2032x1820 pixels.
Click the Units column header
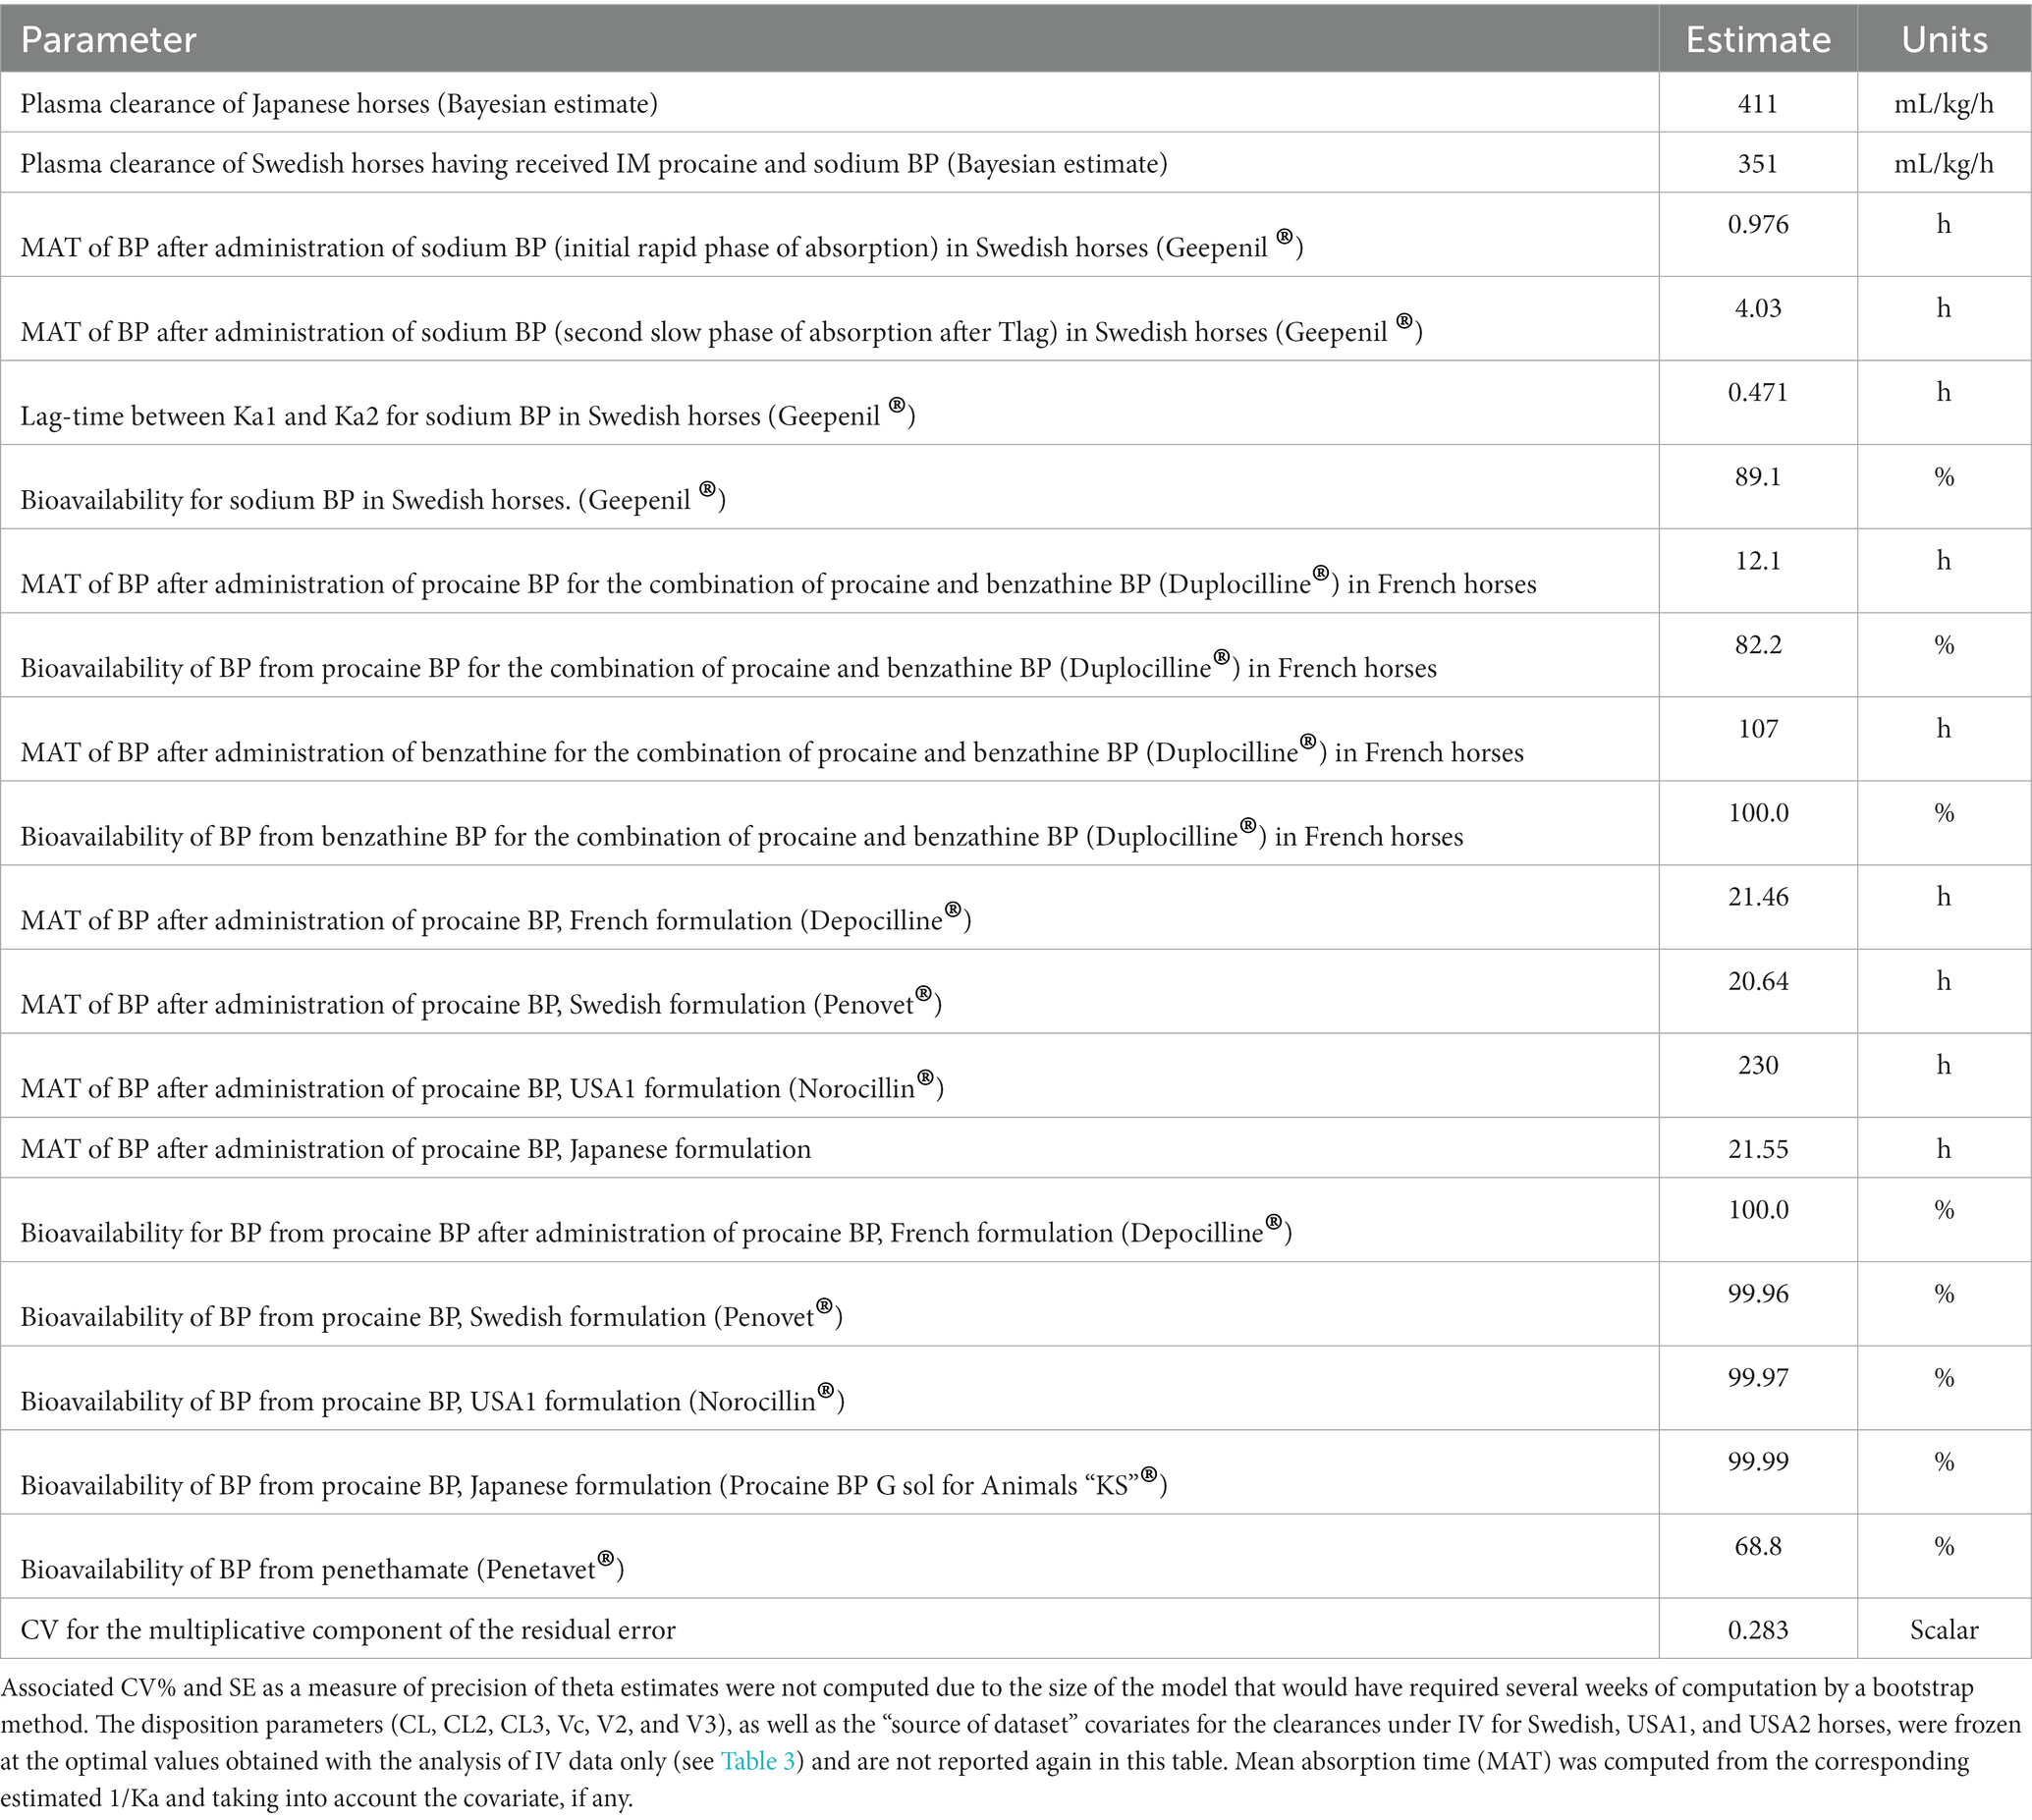(1944, 39)
